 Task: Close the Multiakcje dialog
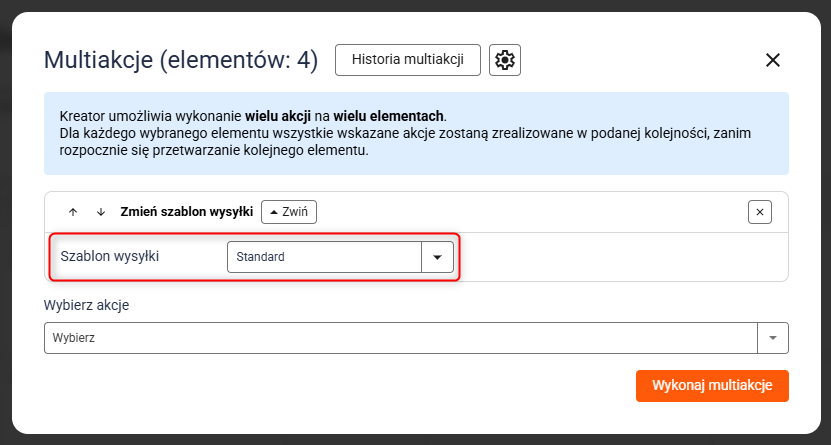pyautogui.click(x=772, y=60)
